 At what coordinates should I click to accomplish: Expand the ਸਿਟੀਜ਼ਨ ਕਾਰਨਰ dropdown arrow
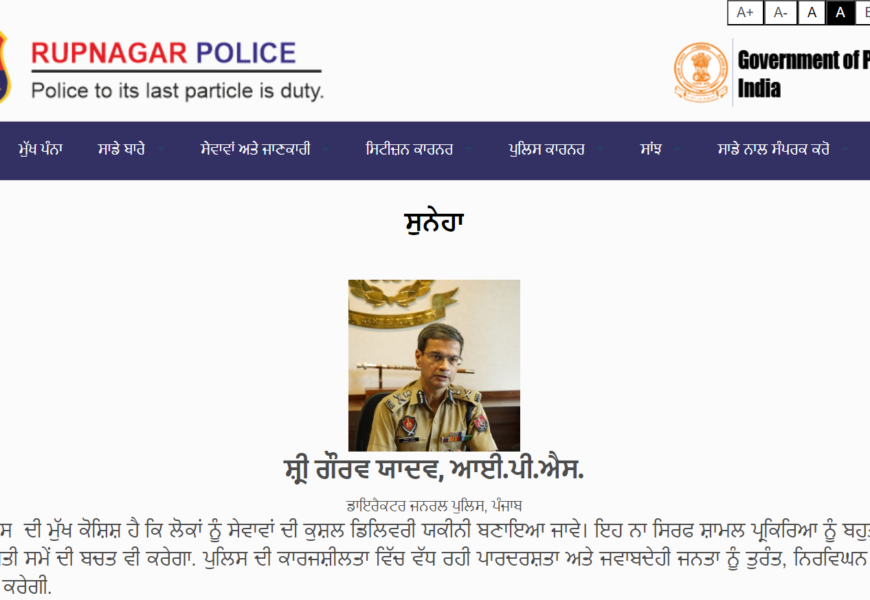[469, 149]
